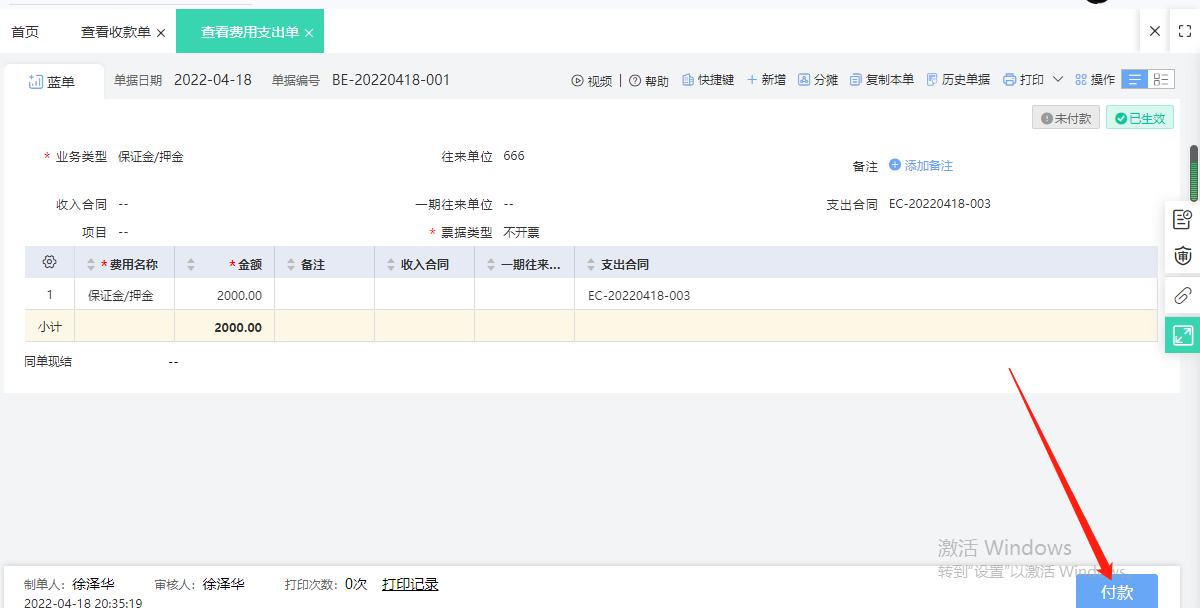Switch to list layout view toggle

1135,80
